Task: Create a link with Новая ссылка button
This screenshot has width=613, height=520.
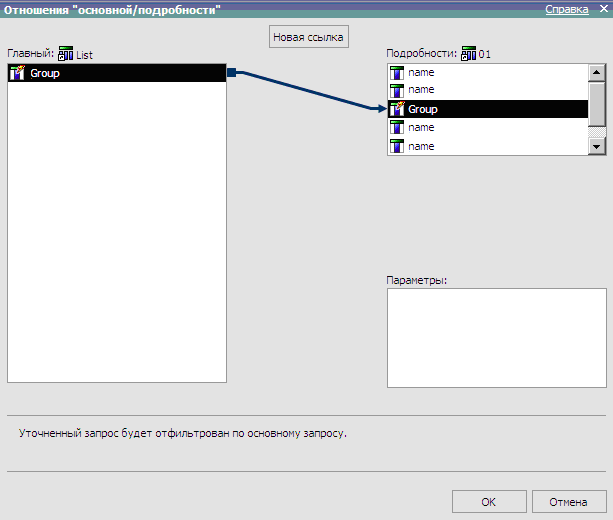Action: 308,37
